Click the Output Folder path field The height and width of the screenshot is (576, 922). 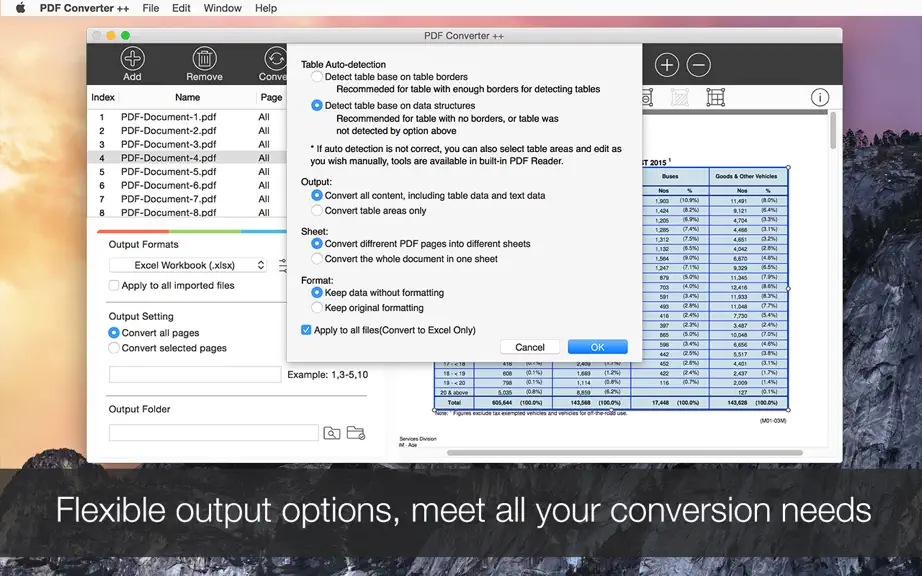(x=214, y=433)
